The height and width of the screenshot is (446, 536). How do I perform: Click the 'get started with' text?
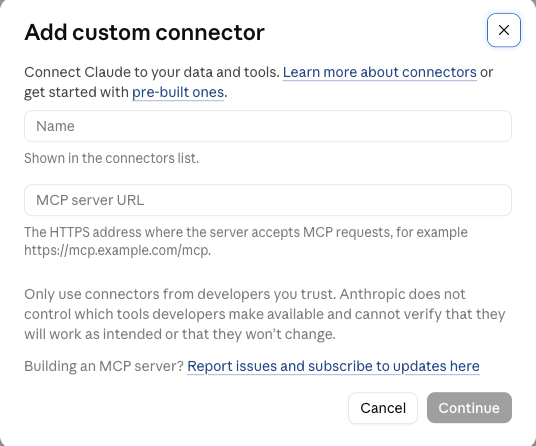[x=77, y=92]
